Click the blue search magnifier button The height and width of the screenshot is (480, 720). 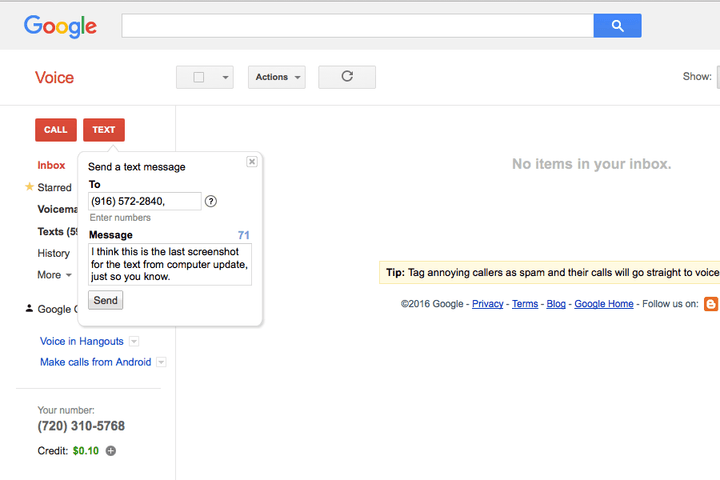(x=617, y=26)
